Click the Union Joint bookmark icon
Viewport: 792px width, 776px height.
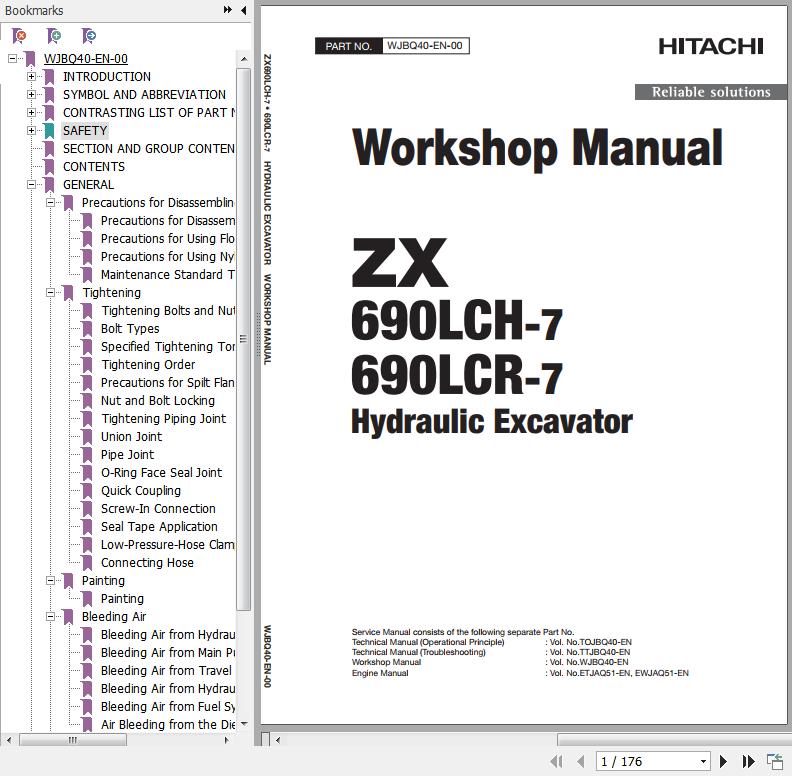(x=87, y=437)
